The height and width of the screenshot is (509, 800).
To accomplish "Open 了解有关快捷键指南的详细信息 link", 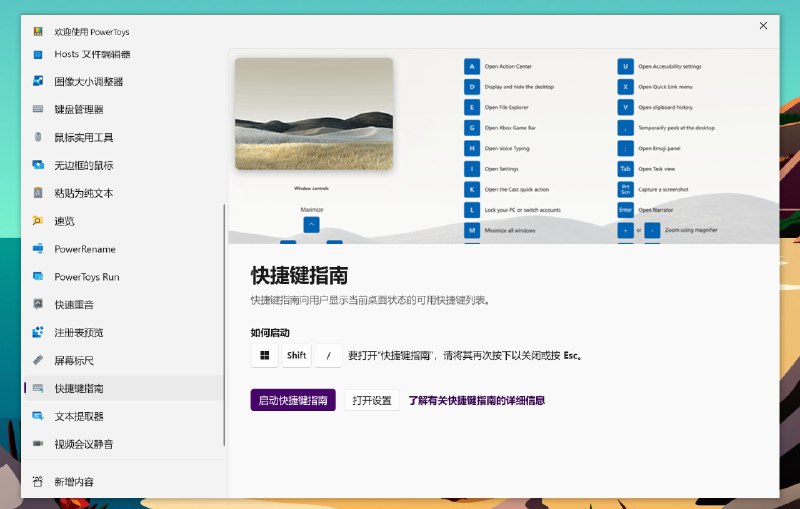I will [476, 400].
